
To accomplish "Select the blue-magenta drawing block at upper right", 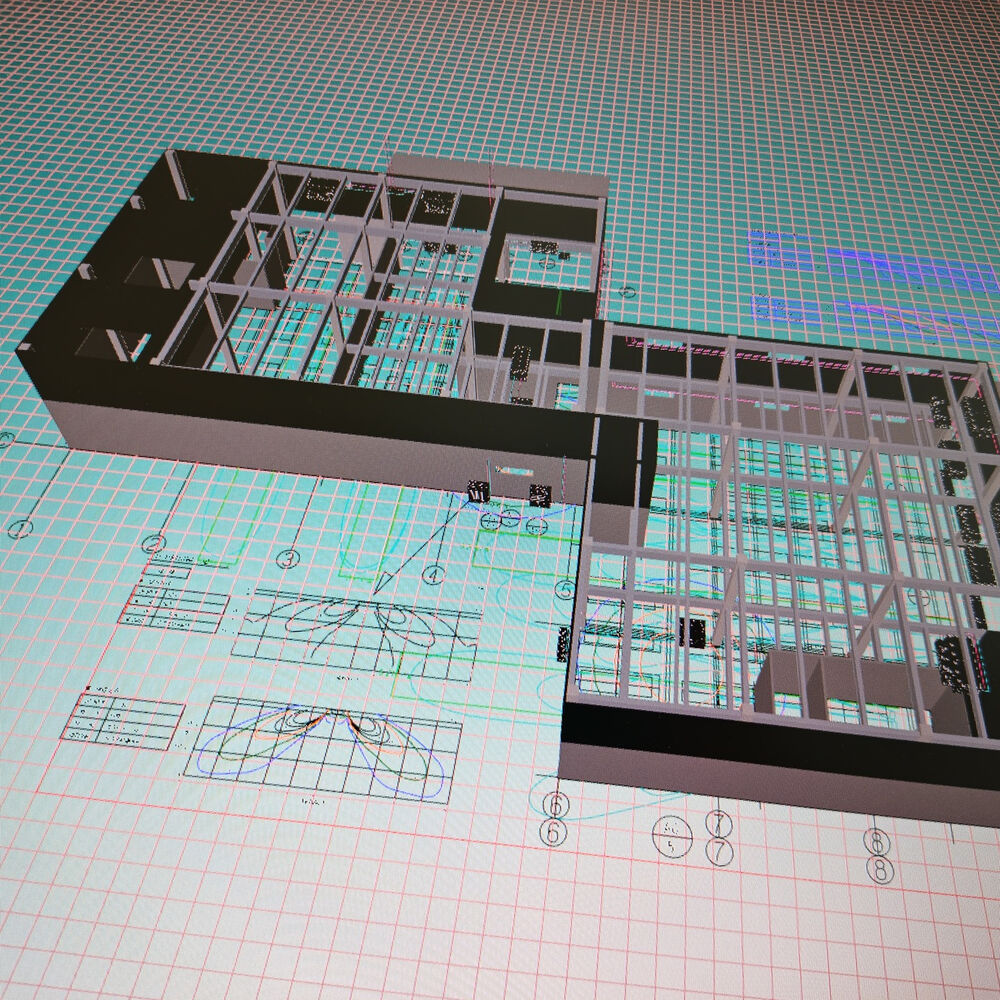I will [x=872, y=286].
